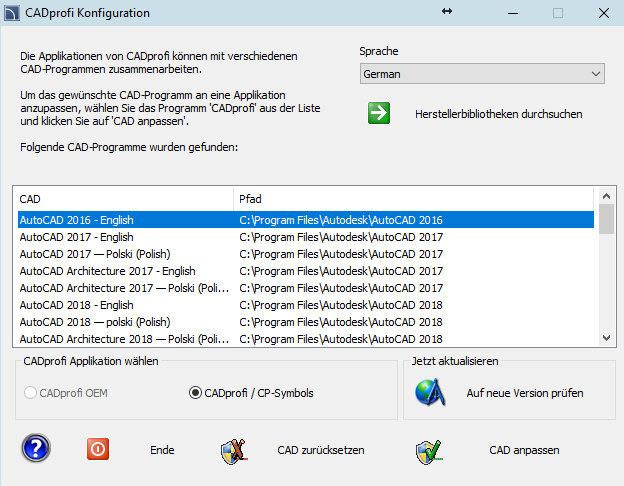Select the CADprofi / CP-Symbols radio button
Viewport: 624px width, 486px height.
pos(196,393)
